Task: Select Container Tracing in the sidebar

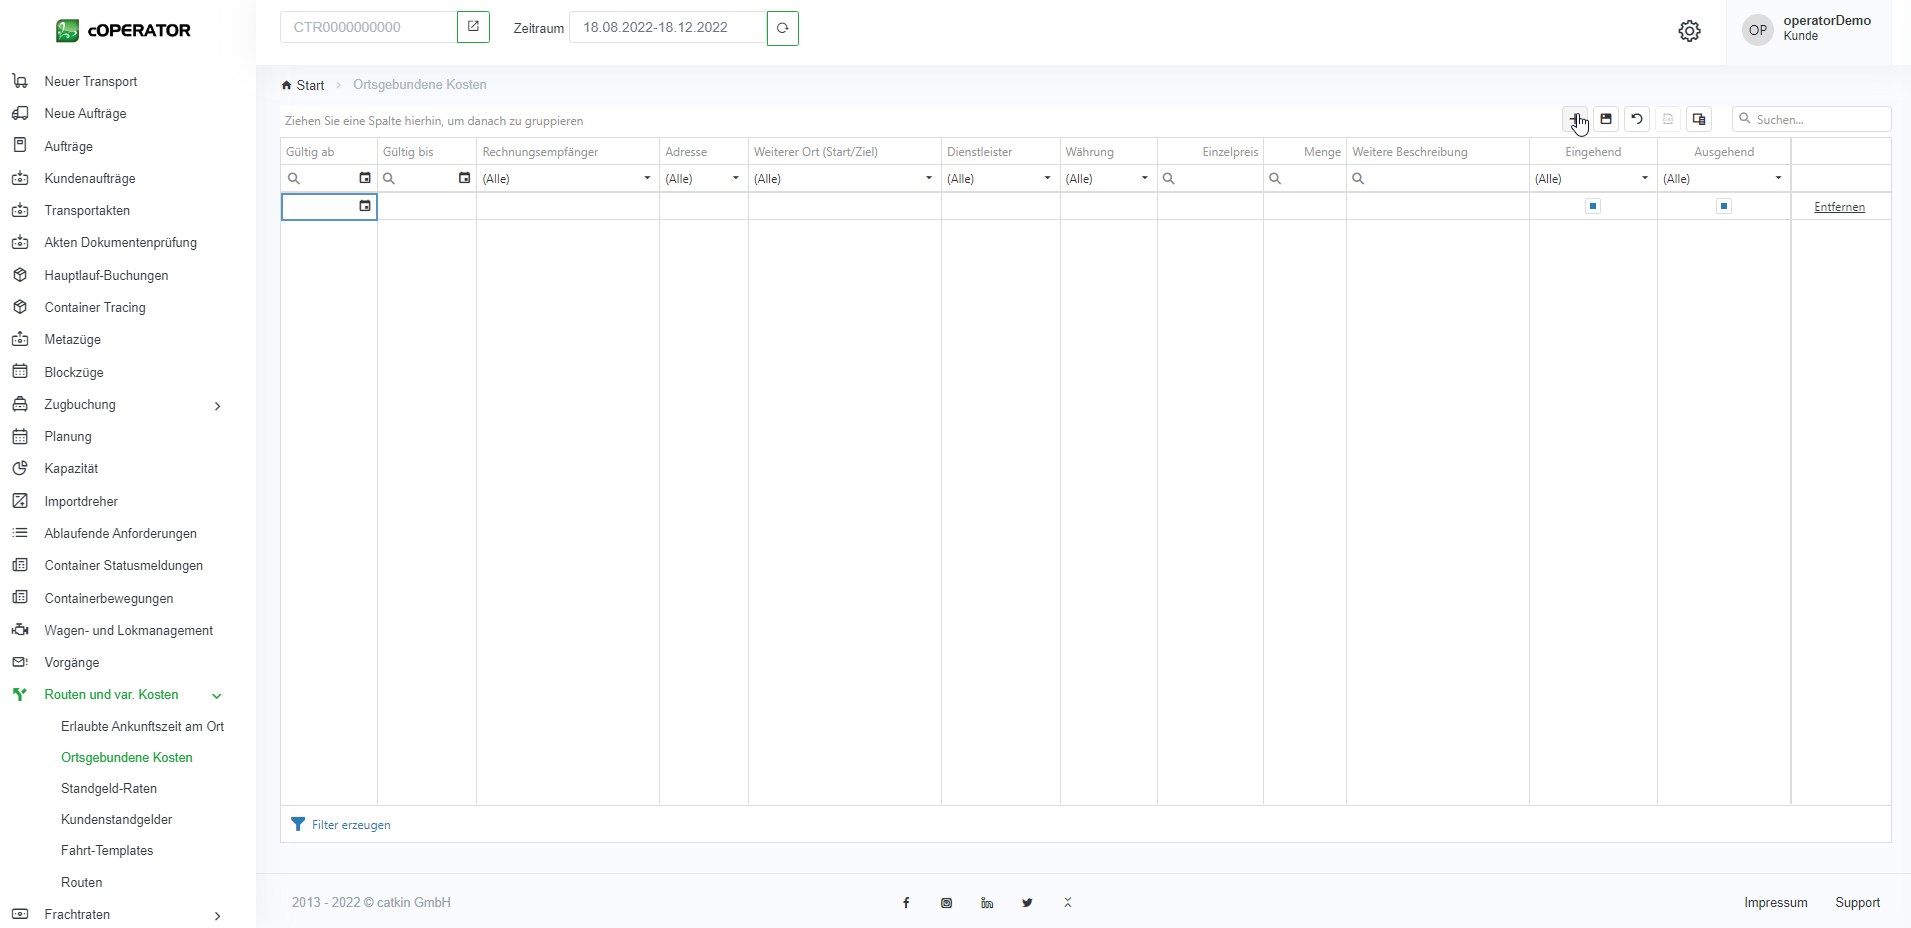Action: click(x=95, y=307)
